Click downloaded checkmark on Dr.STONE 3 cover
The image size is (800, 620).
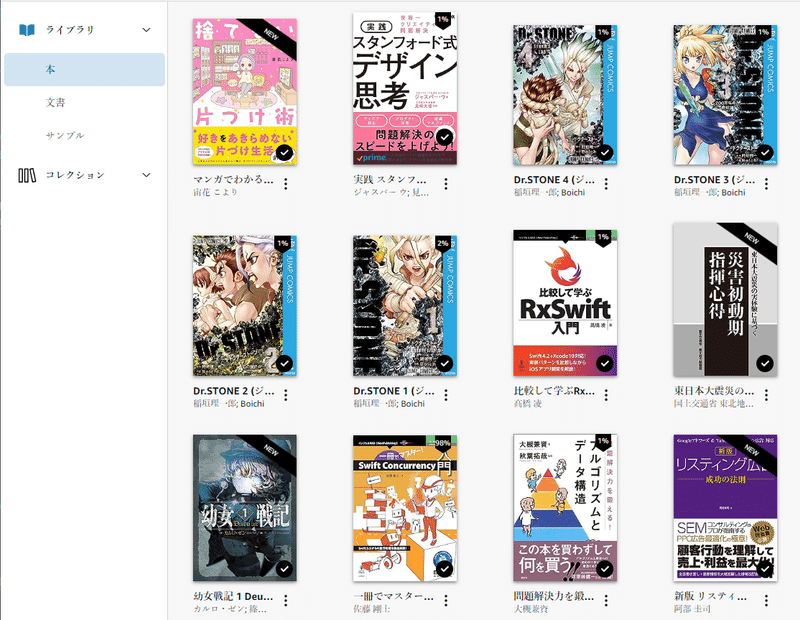(765, 153)
